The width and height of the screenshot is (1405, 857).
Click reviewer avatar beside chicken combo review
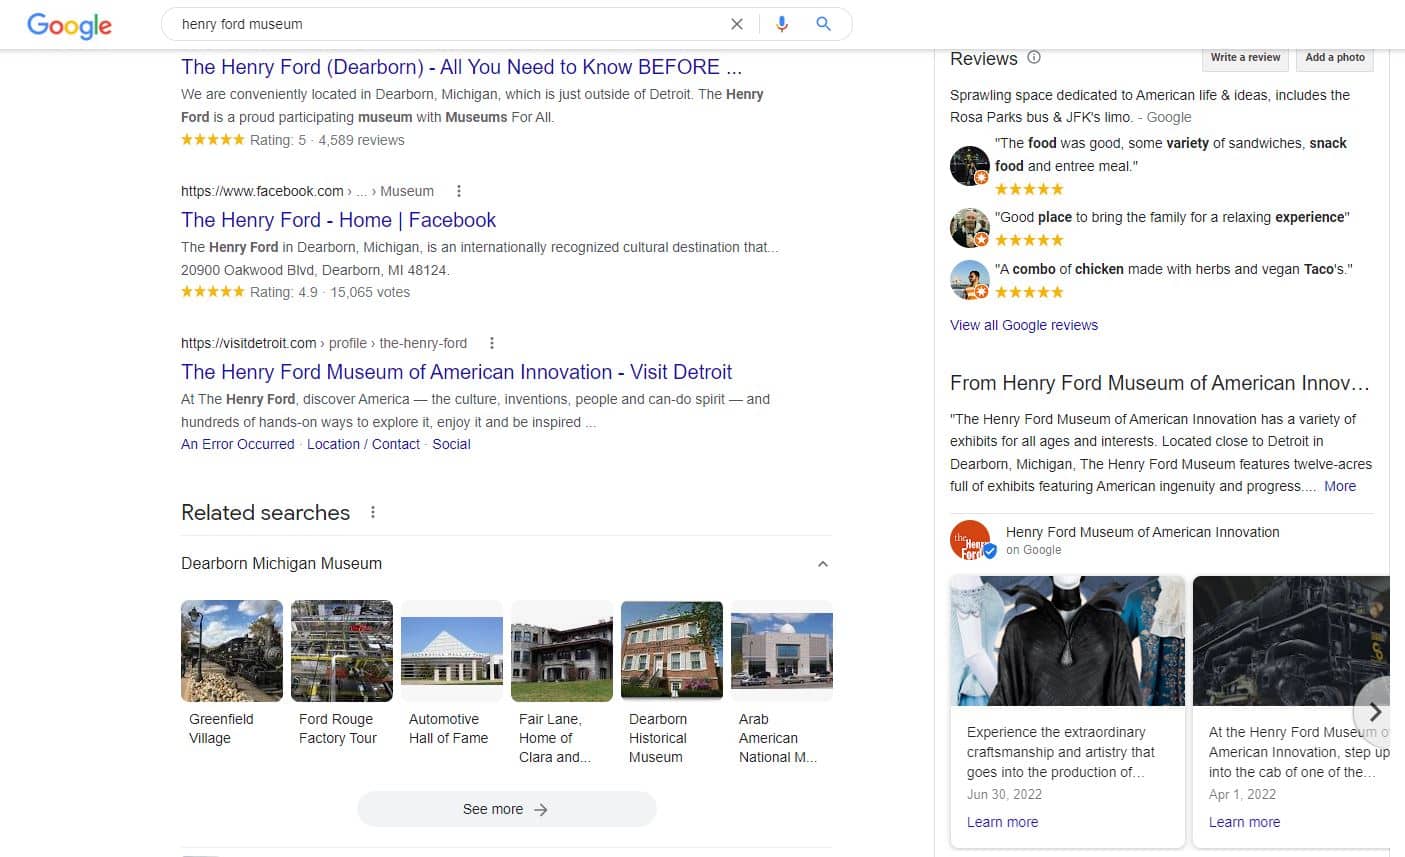[969, 280]
